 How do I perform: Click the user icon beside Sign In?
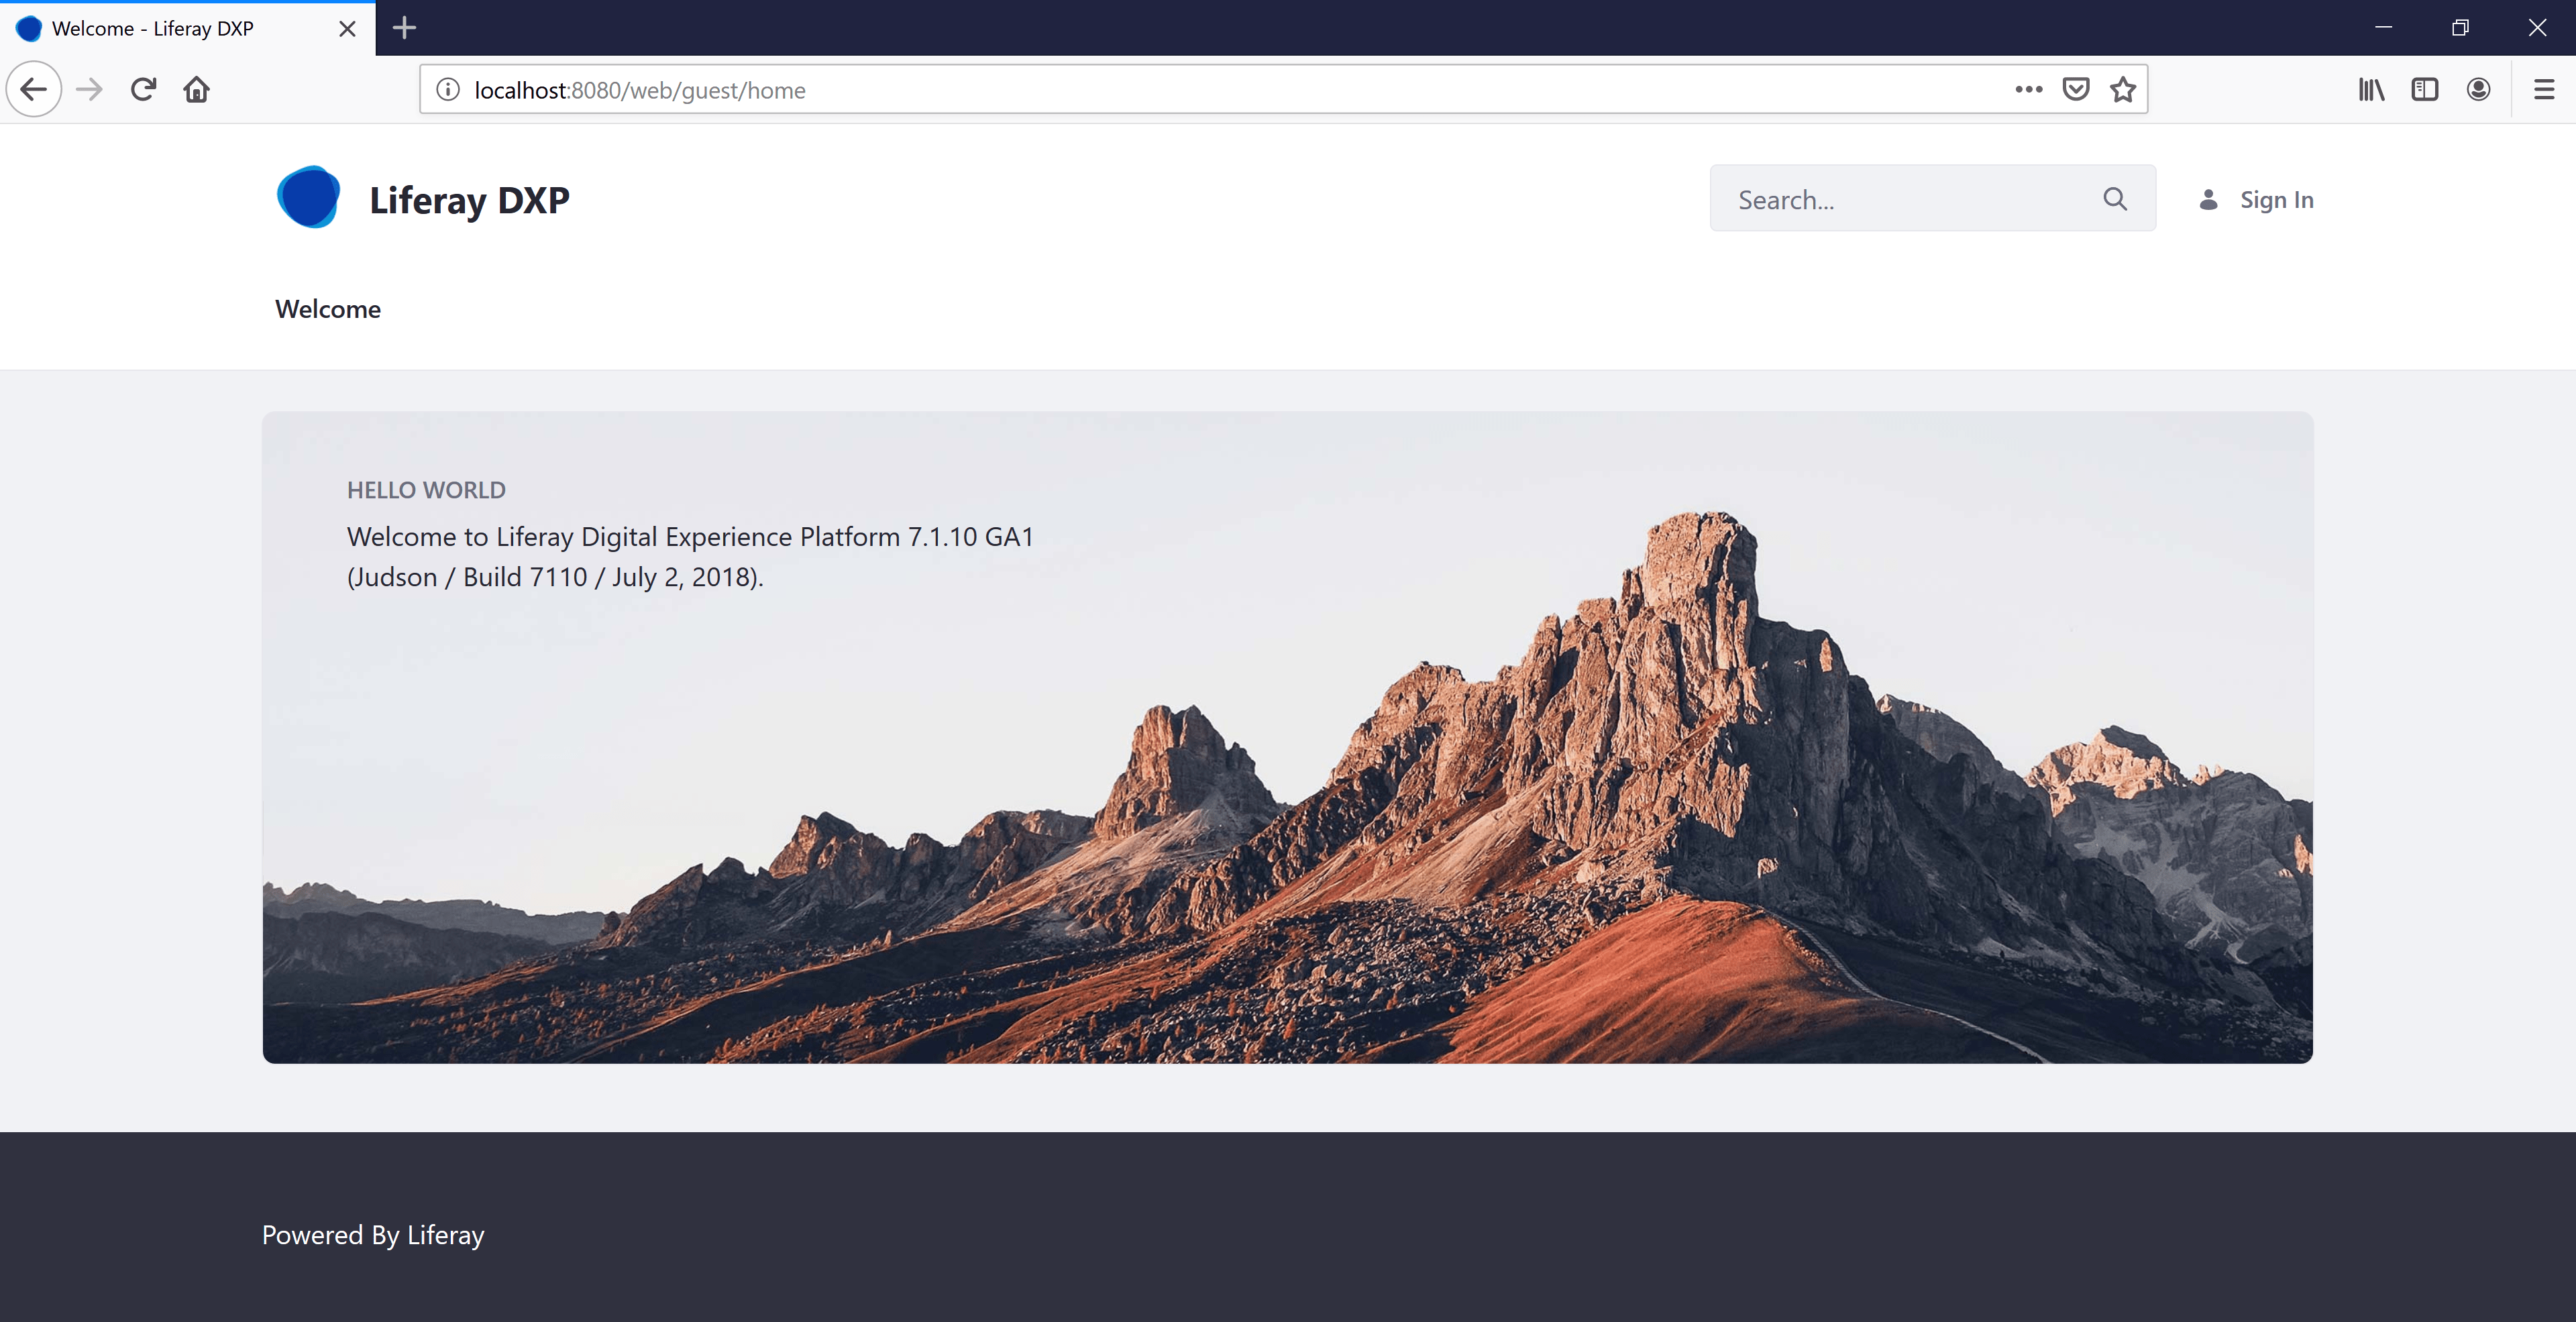[2209, 200]
